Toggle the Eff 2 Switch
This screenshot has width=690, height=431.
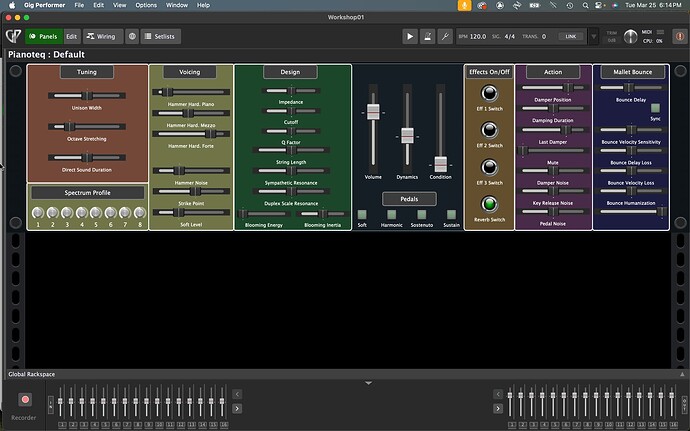coord(489,130)
